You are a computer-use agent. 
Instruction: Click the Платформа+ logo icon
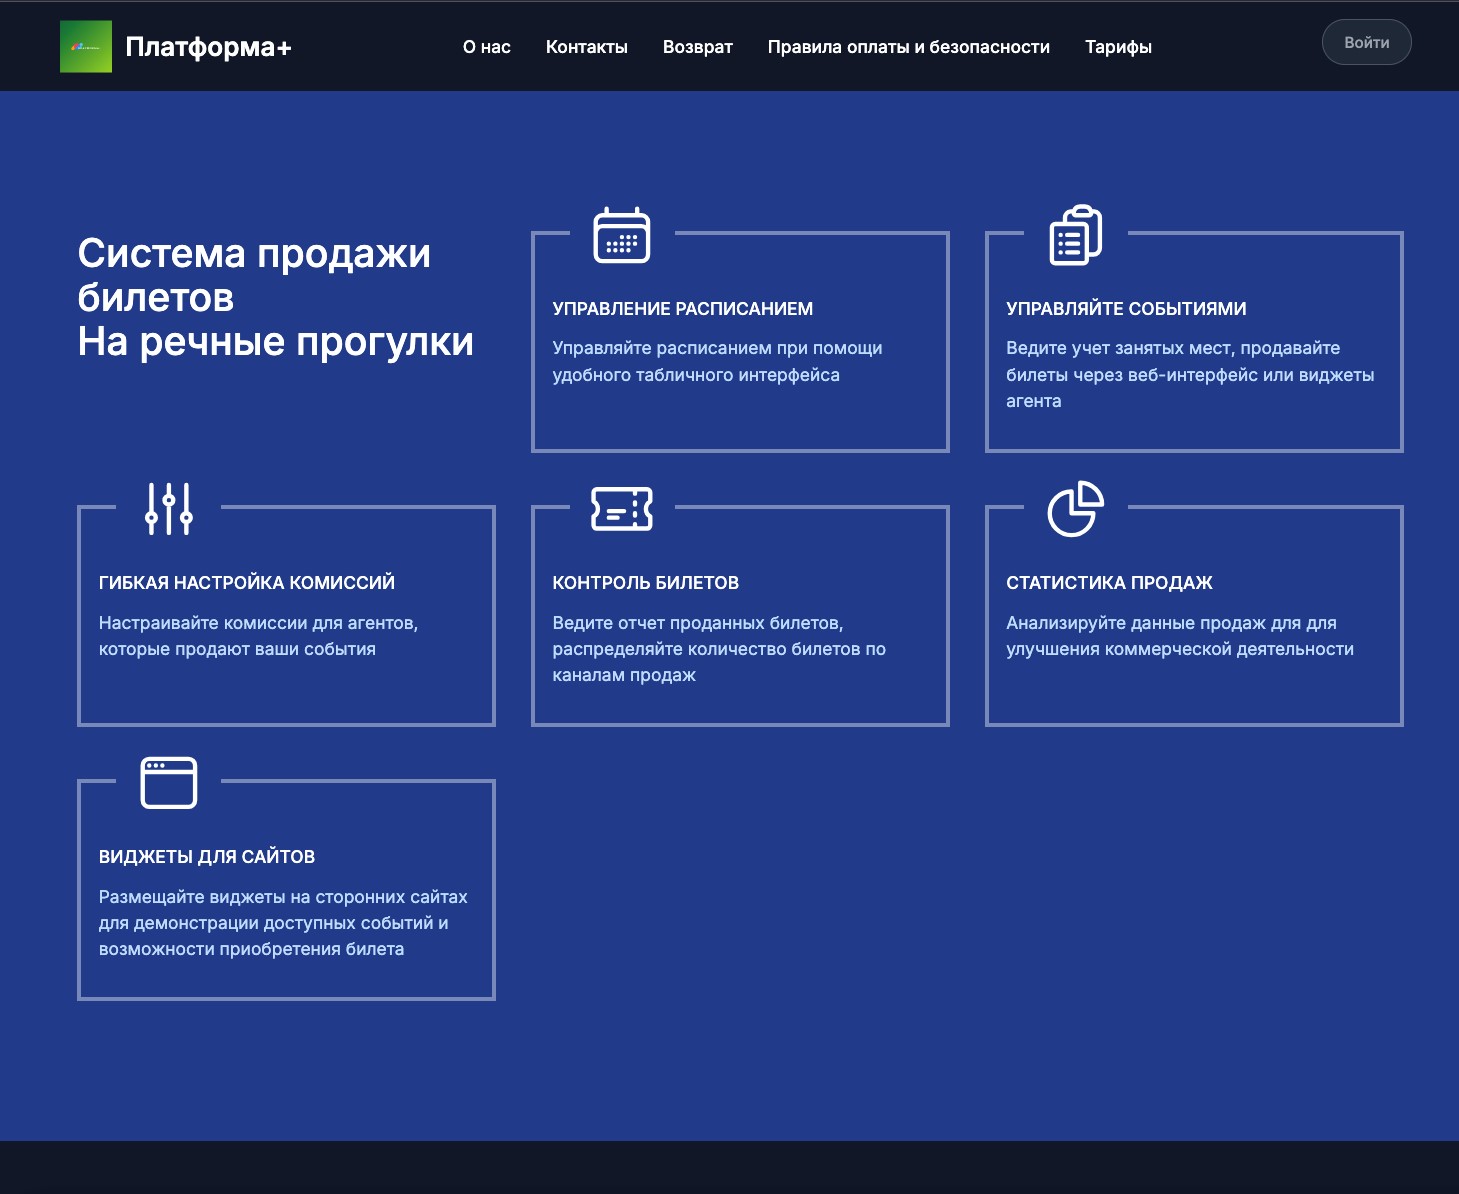(86, 46)
